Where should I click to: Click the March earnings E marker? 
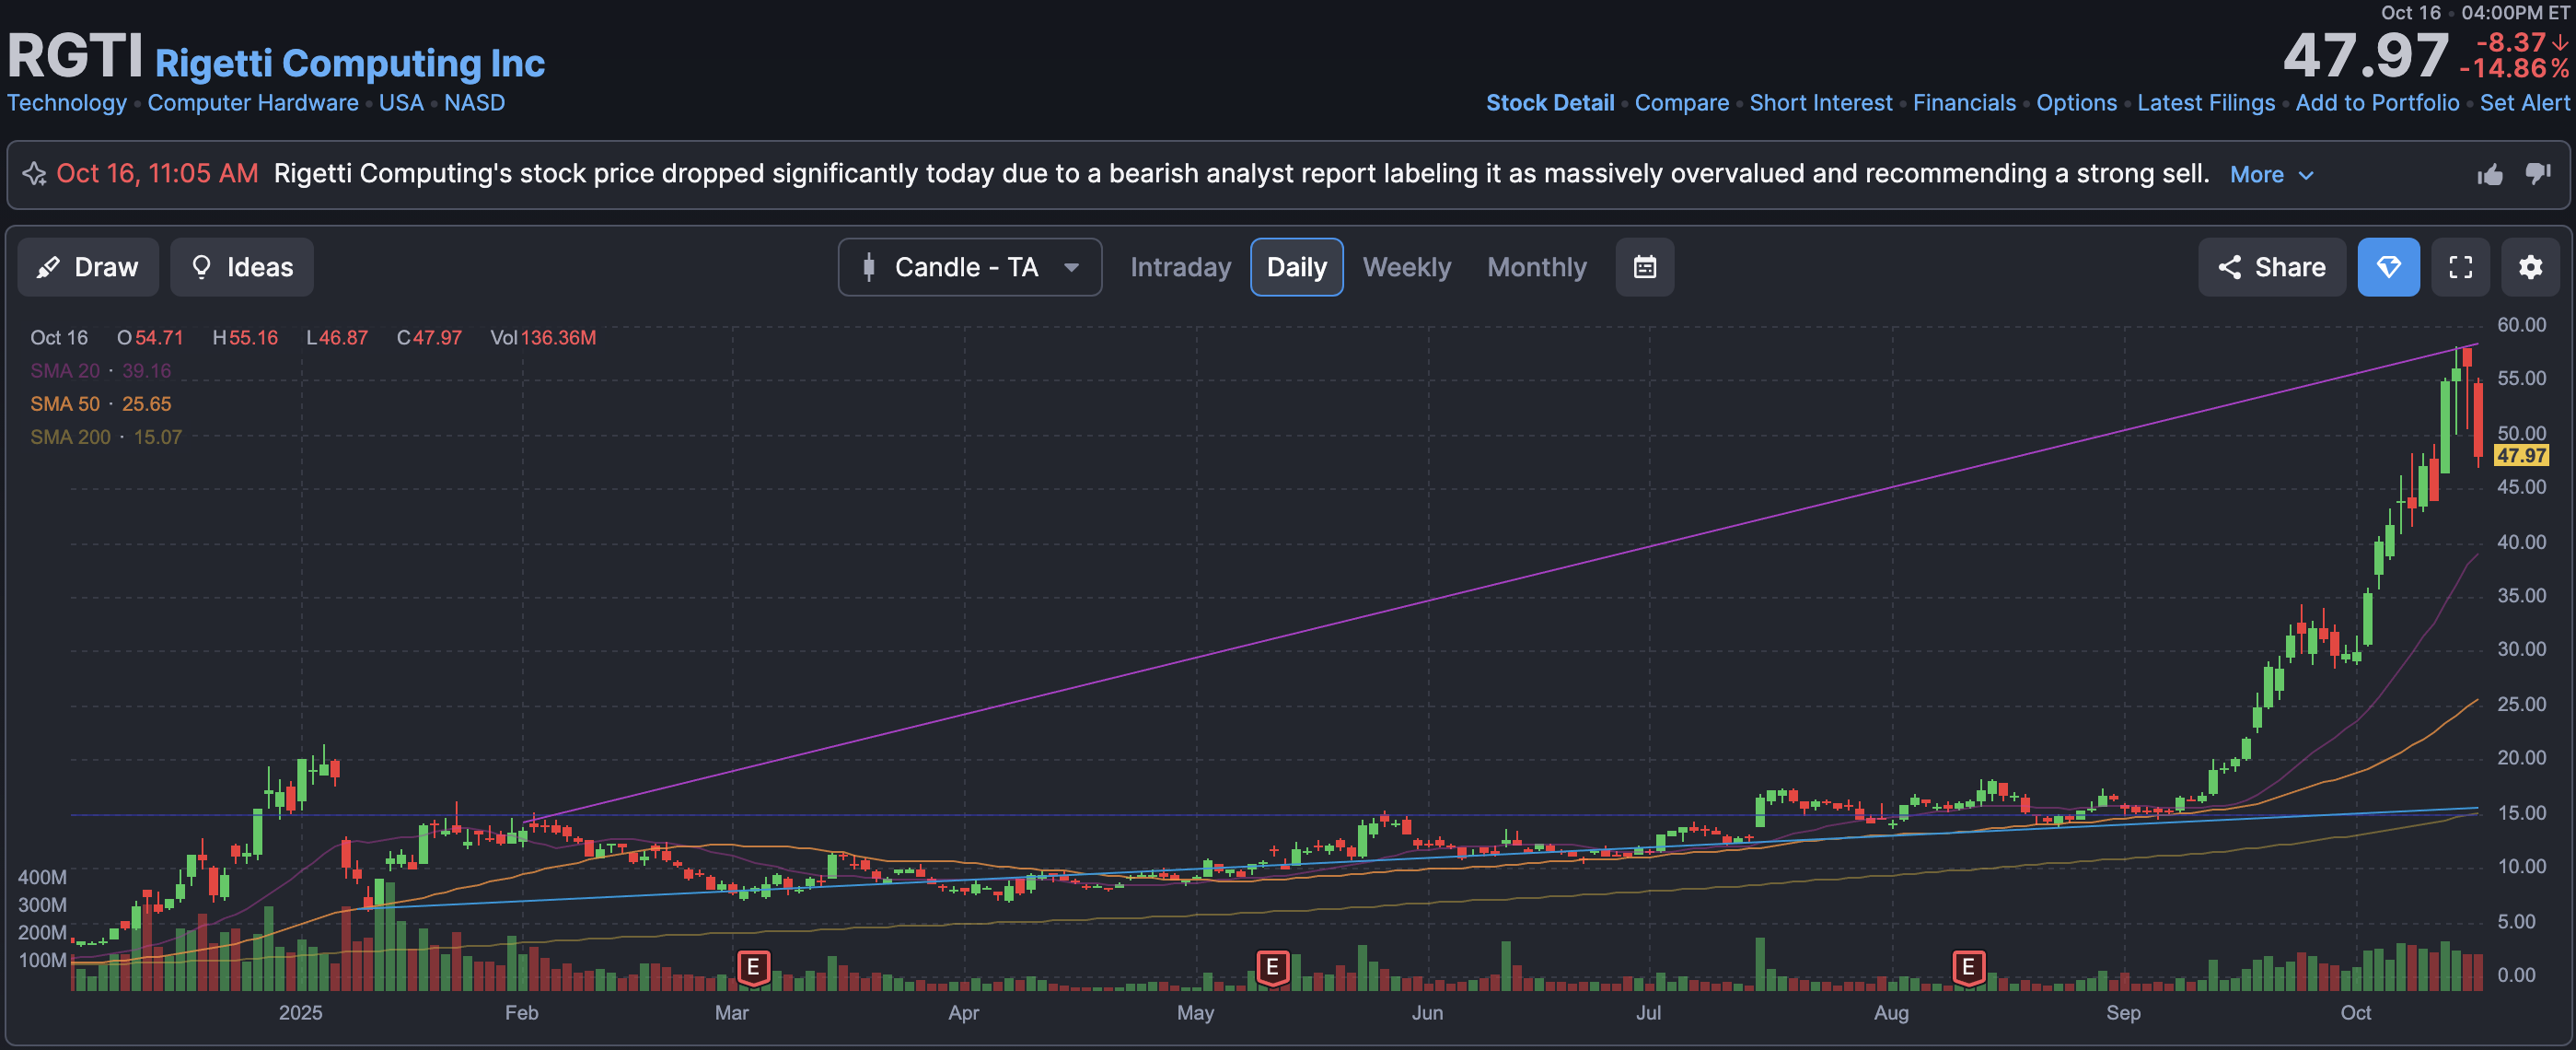(x=753, y=967)
